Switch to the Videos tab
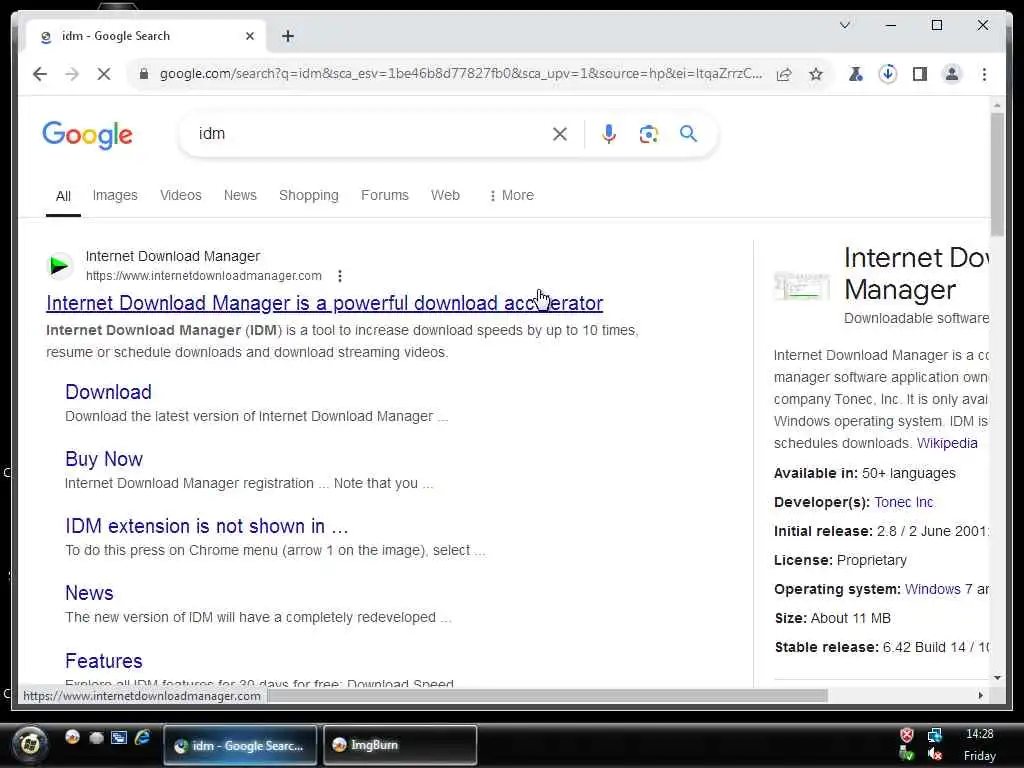This screenshot has width=1024, height=768. [x=181, y=195]
